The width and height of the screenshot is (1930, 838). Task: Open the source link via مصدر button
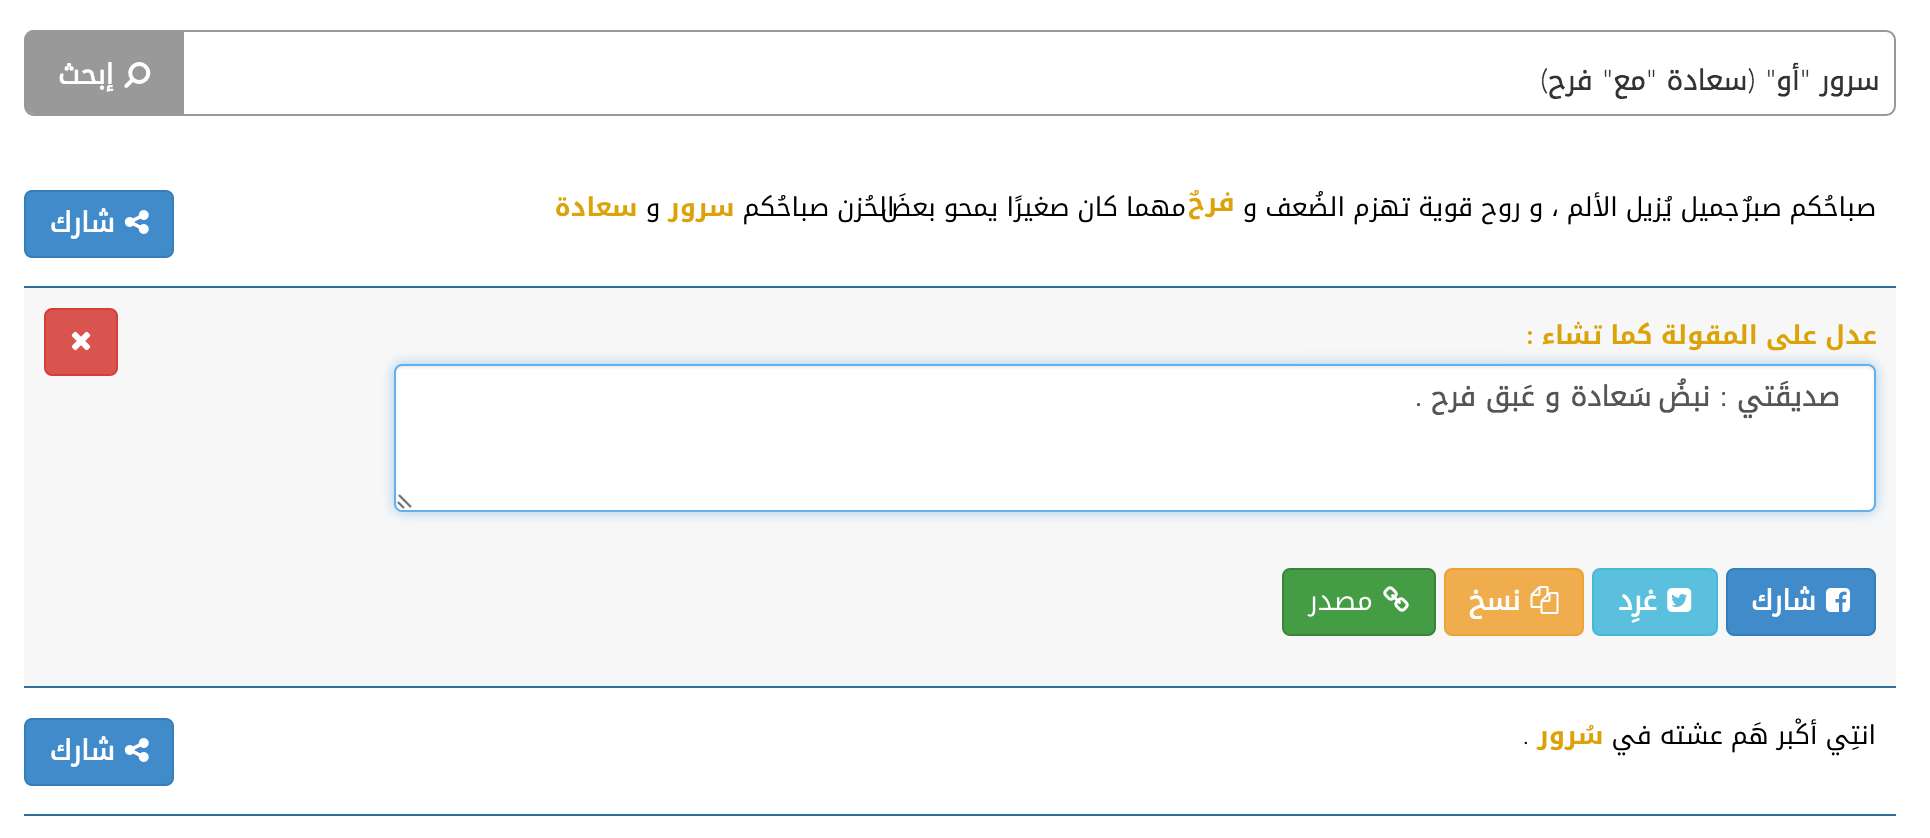(1358, 602)
